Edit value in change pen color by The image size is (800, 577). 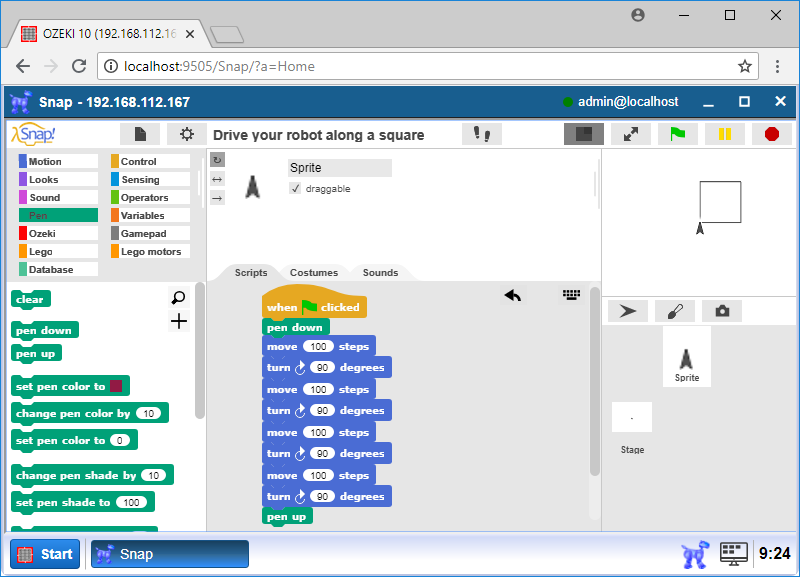(x=148, y=413)
